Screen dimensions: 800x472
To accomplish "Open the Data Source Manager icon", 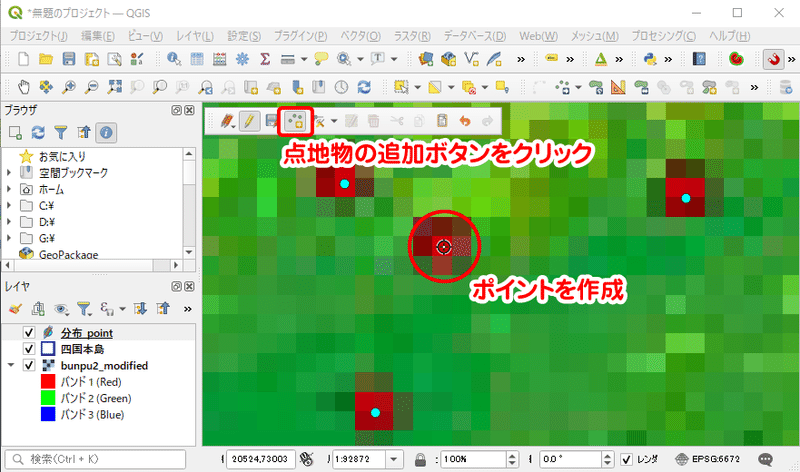I will (426, 59).
